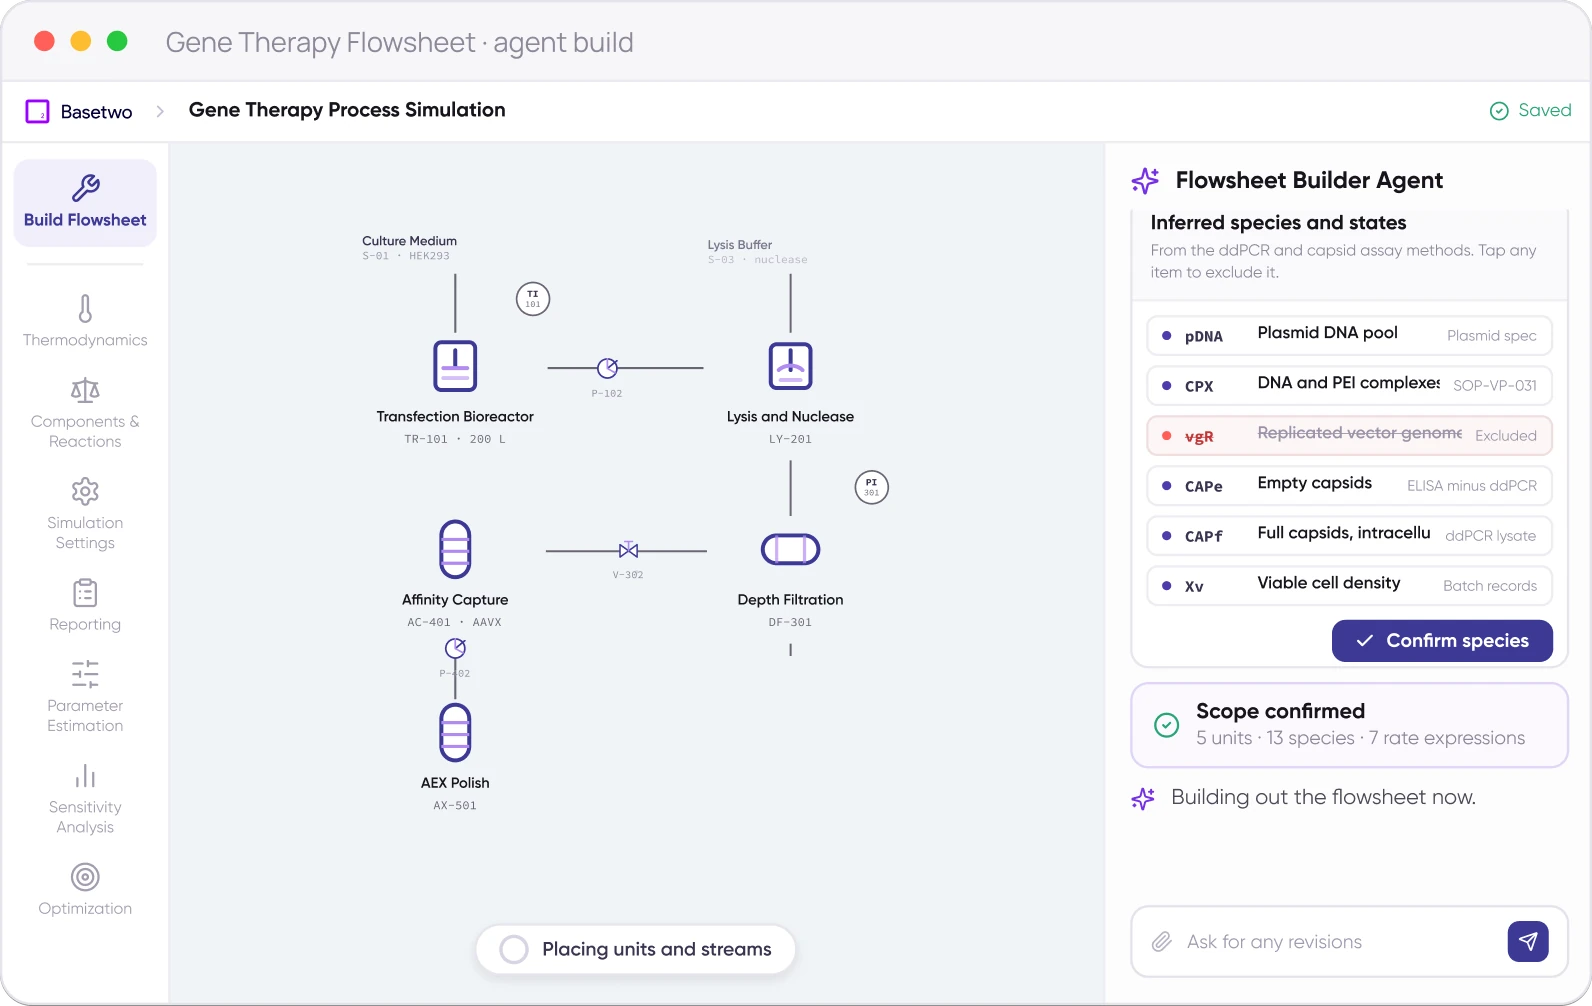Click the Batch records source label
This screenshot has width=1592, height=1006.
click(1489, 586)
